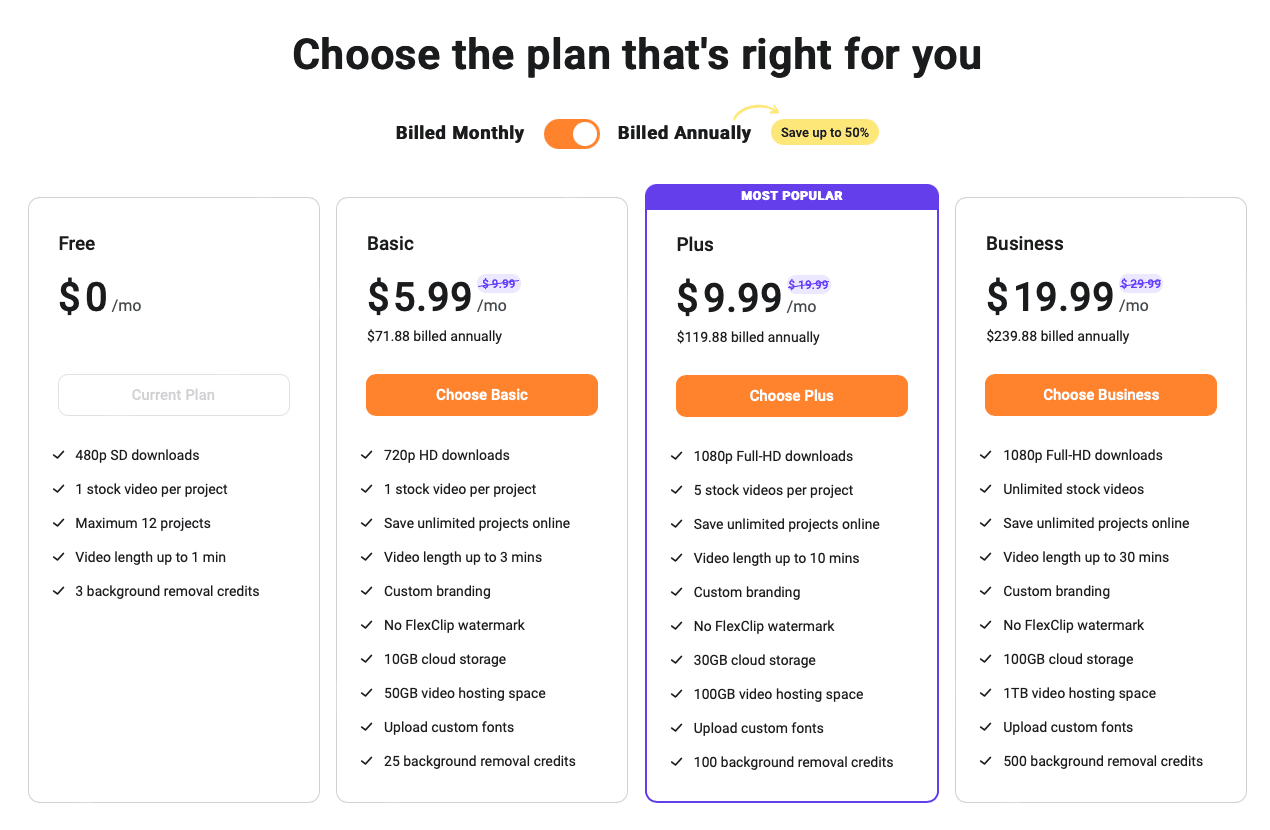Click checkmark next to Maximum 12 projects

point(59,523)
